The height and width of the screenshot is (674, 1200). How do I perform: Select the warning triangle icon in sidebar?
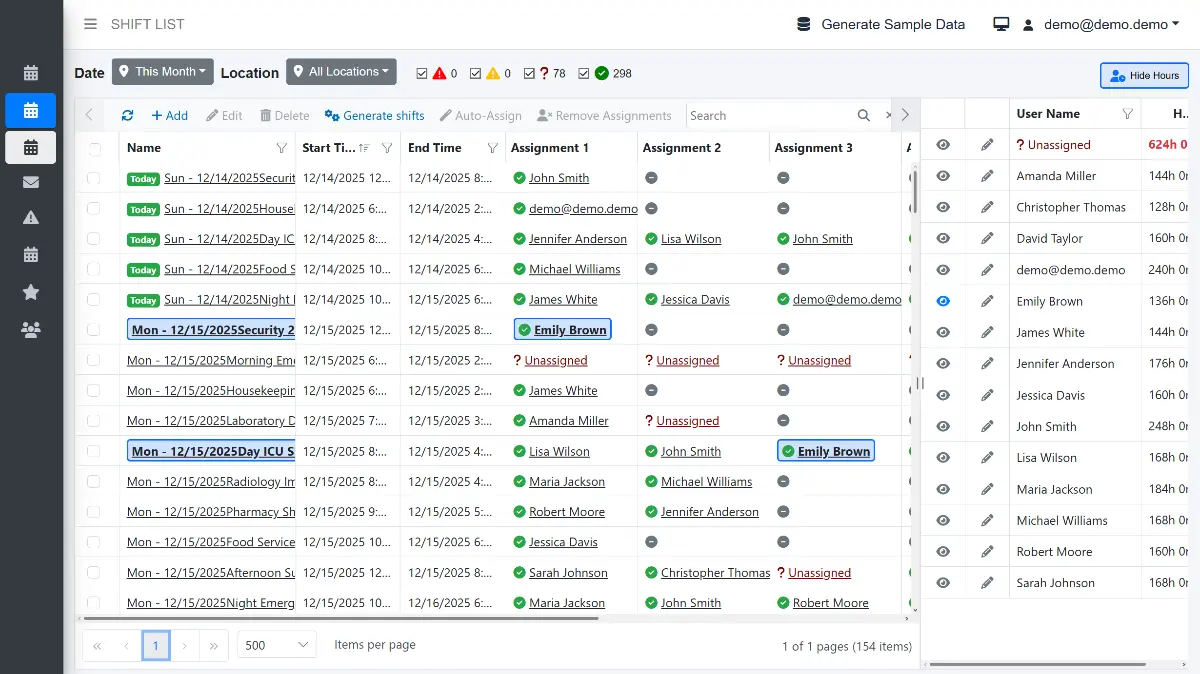click(31, 218)
